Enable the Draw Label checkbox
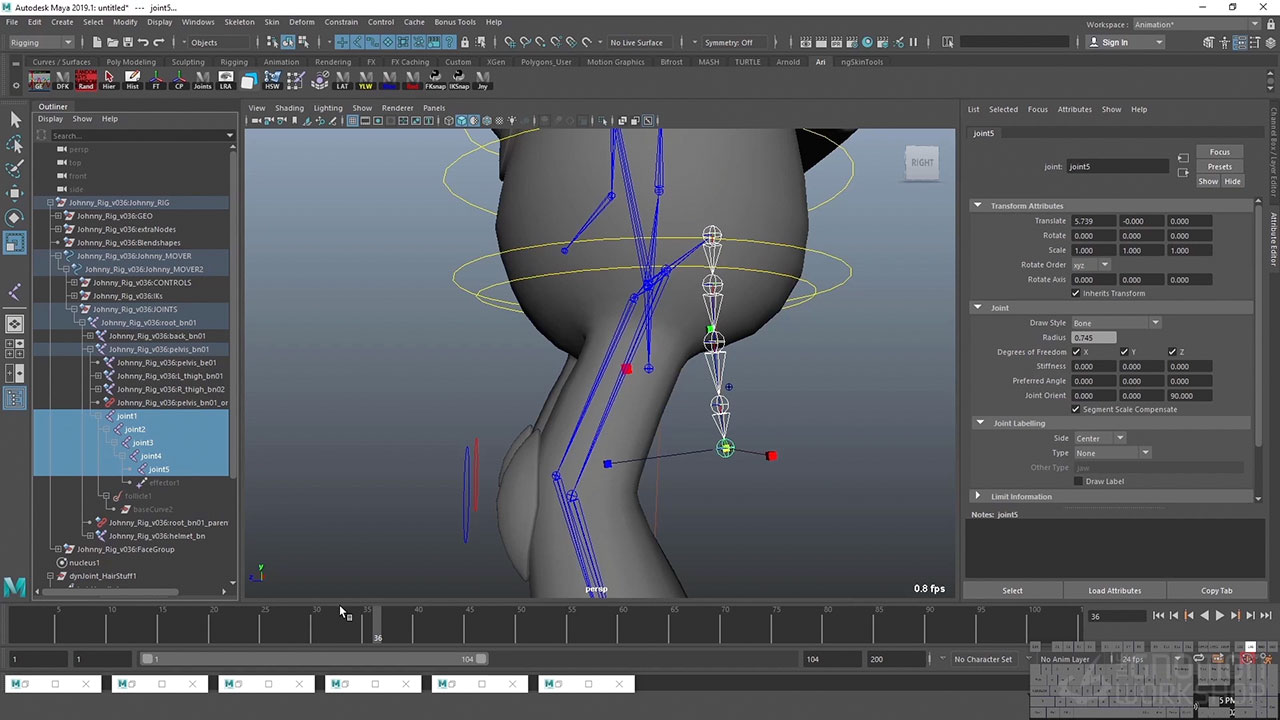The image size is (1280, 720). pos(1078,482)
